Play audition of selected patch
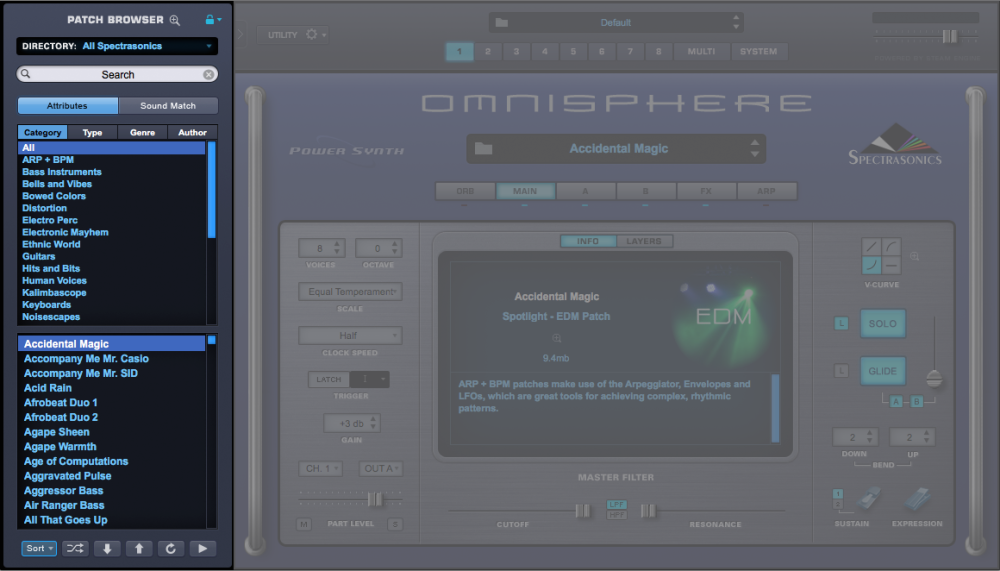The width and height of the screenshot is (1000, 571). click(x=202, y=548)
